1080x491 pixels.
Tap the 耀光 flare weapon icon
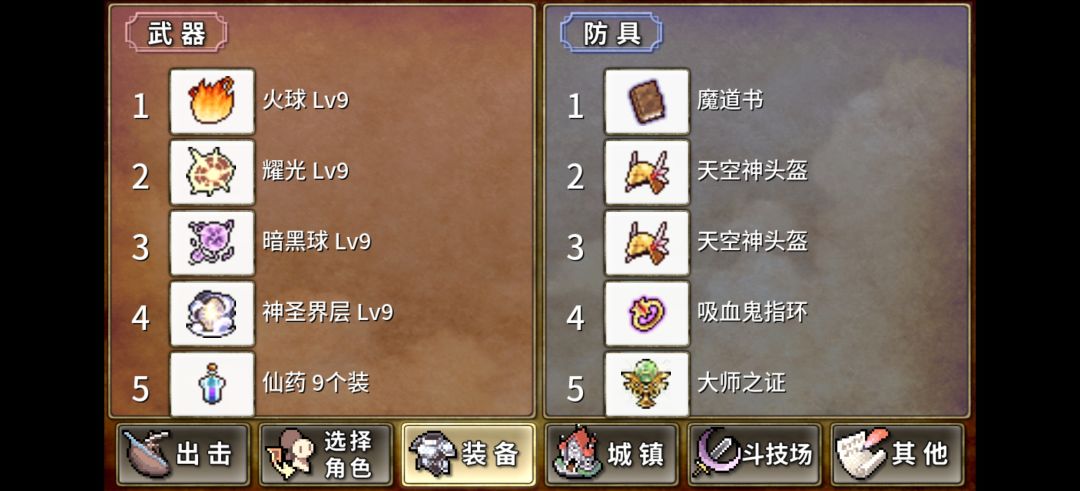212,171
